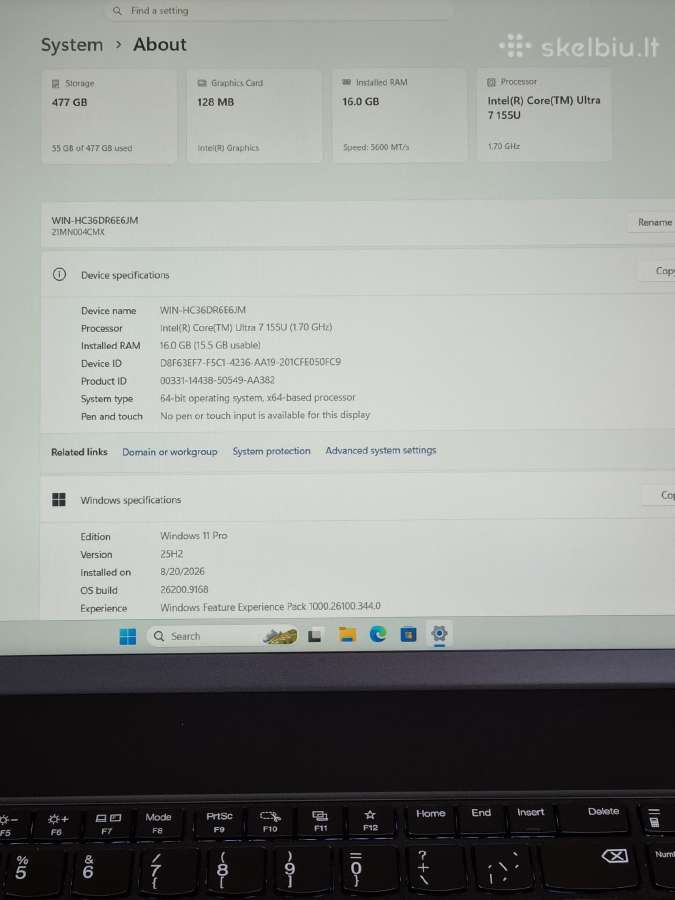Screen dimensions: 675x900
Task: Select the text 64-bit operating system, x64-based processor
Action: [258, 398]
